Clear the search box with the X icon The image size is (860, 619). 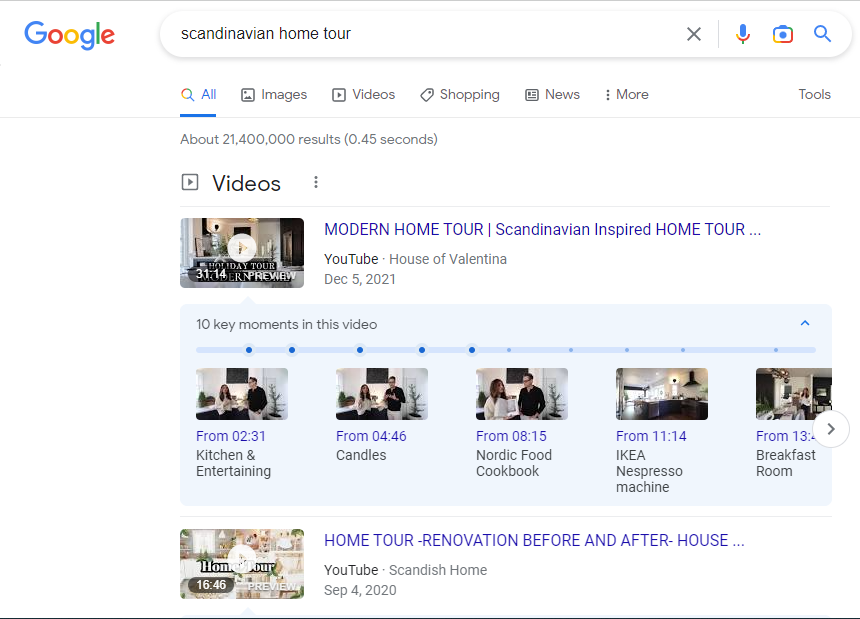point(694,34)
